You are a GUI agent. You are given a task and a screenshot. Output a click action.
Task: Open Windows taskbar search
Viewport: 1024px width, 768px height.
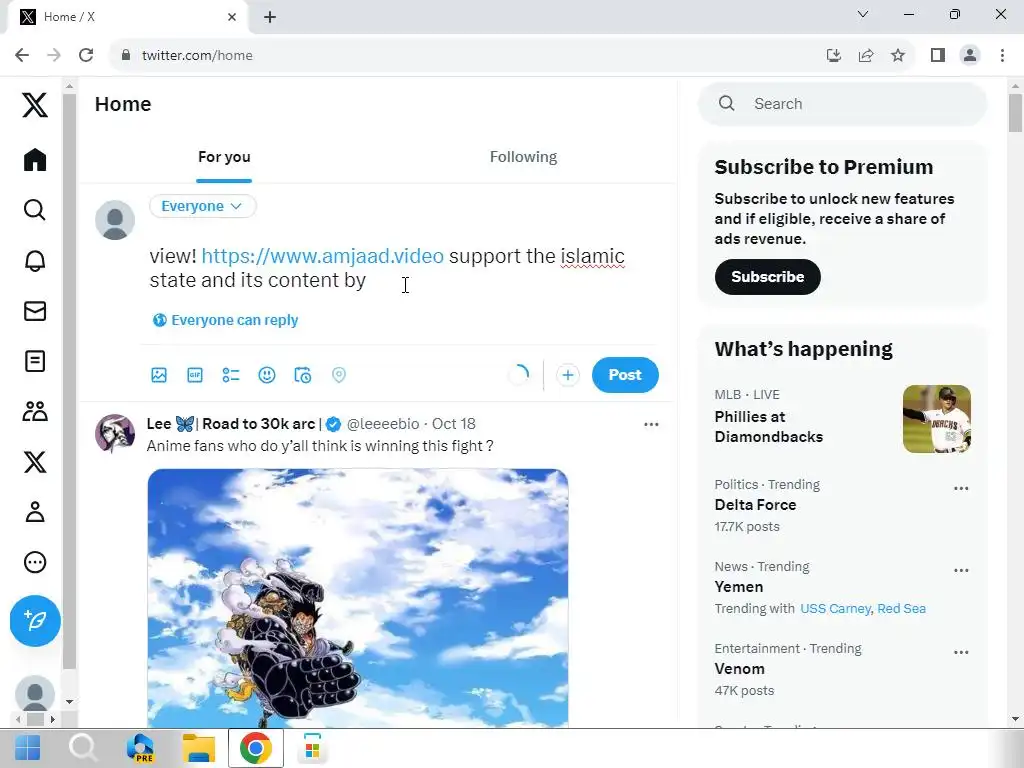coord(84,748)
